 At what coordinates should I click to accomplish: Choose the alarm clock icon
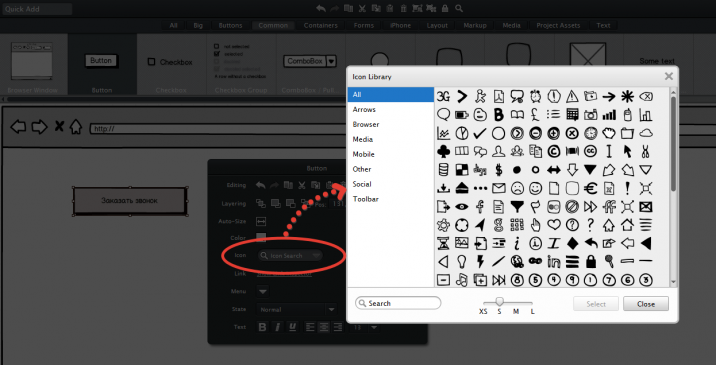point(535,96)
